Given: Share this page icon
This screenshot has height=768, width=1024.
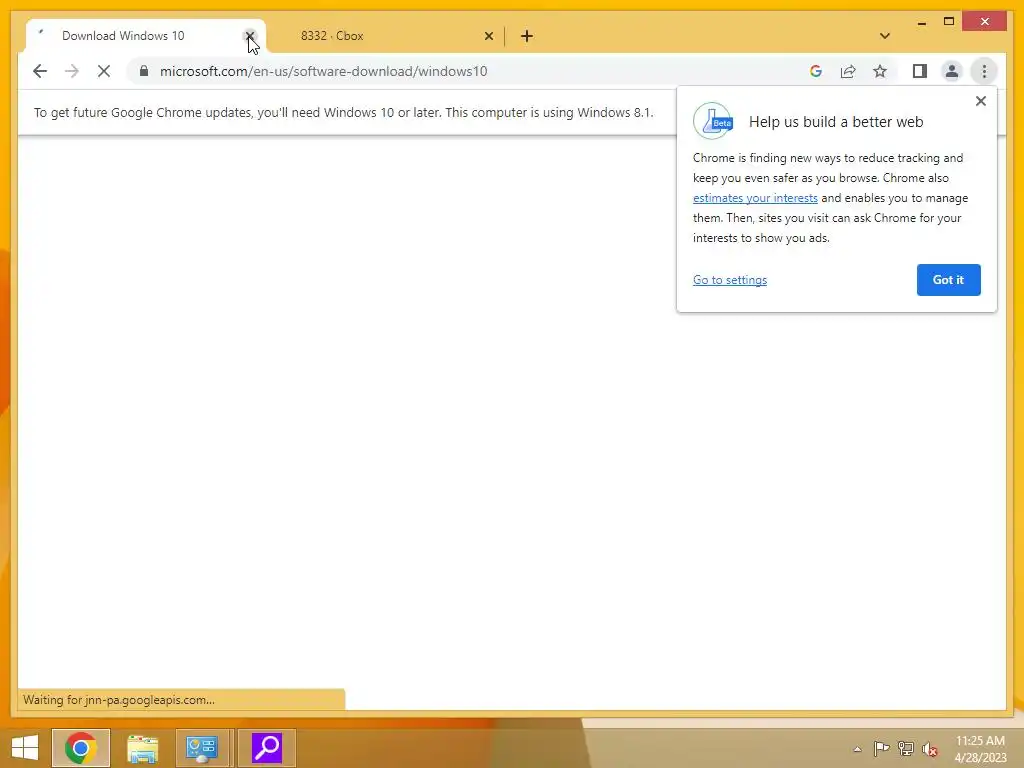Looking at the screenshot, I should (848, 71).
